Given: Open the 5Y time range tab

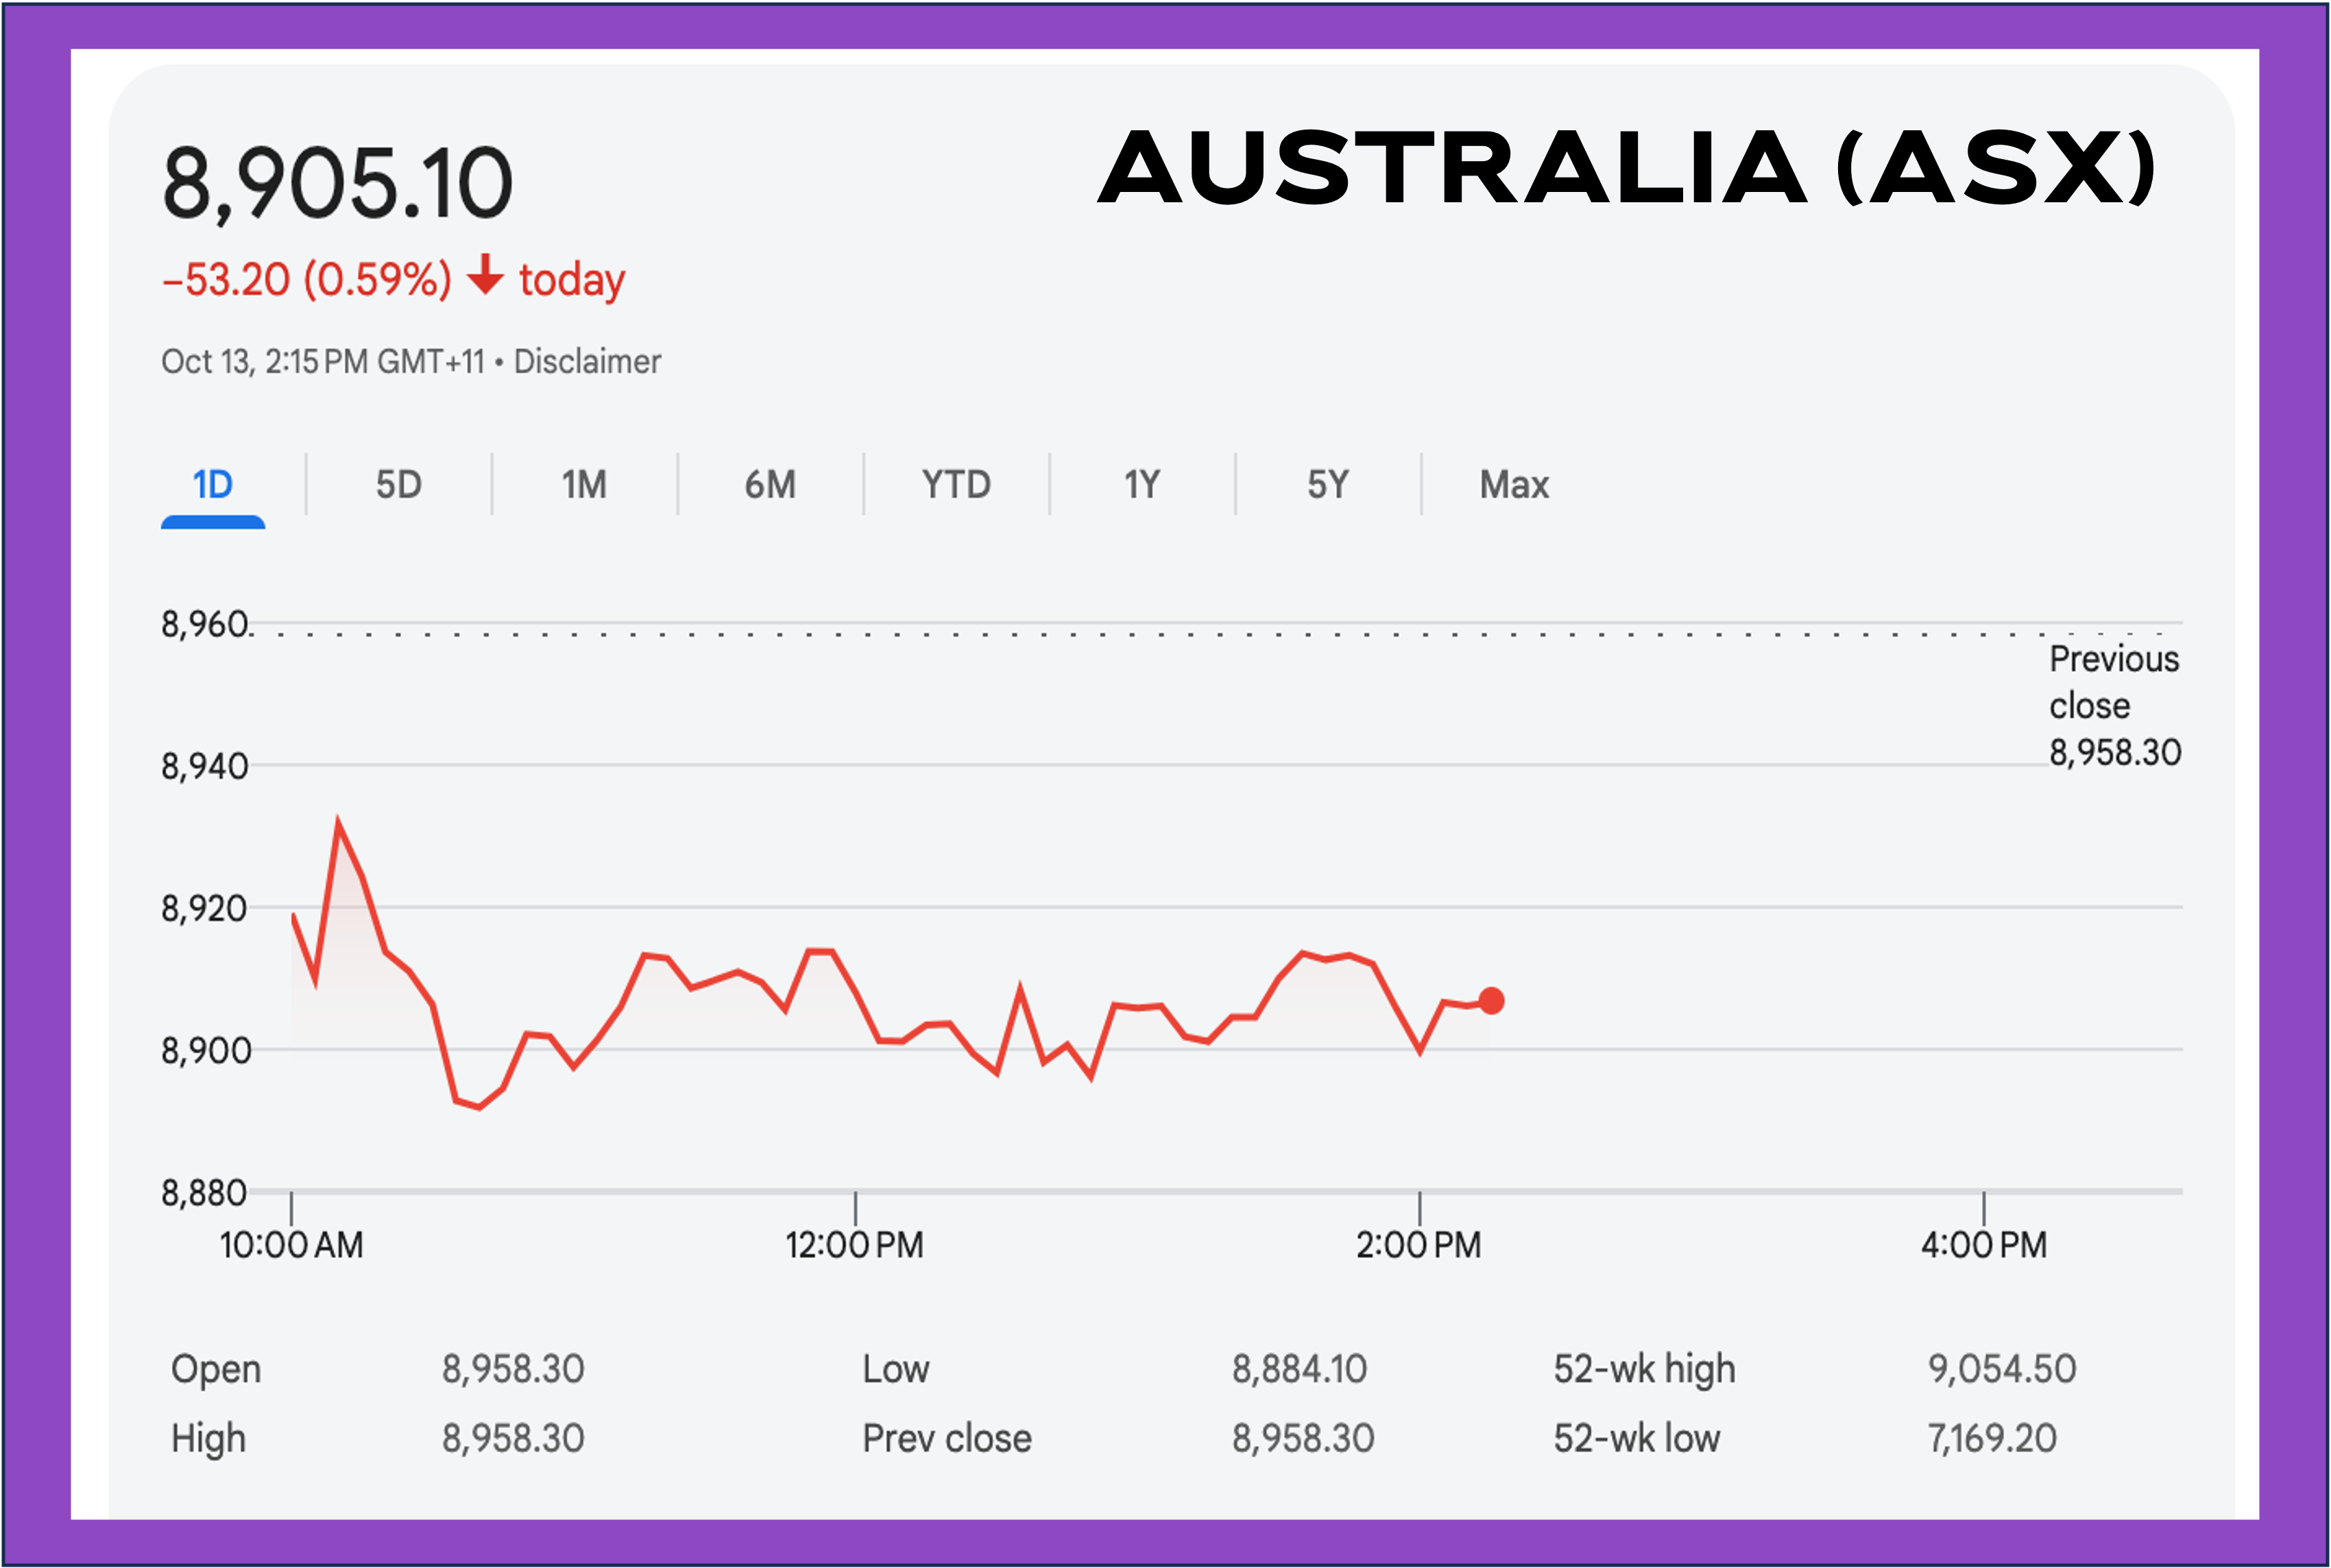Looking at the screenshot, I should pos(1328,485).
